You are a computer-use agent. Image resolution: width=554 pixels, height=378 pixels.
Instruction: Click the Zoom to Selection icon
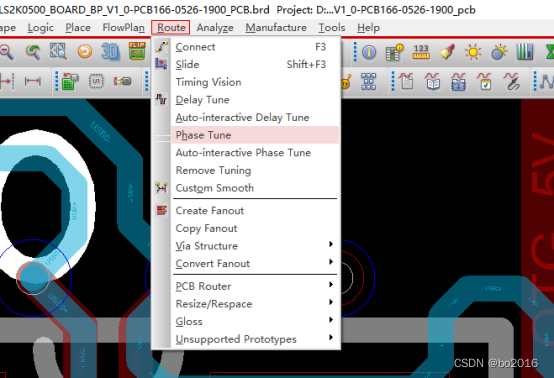tap(58, 52)
